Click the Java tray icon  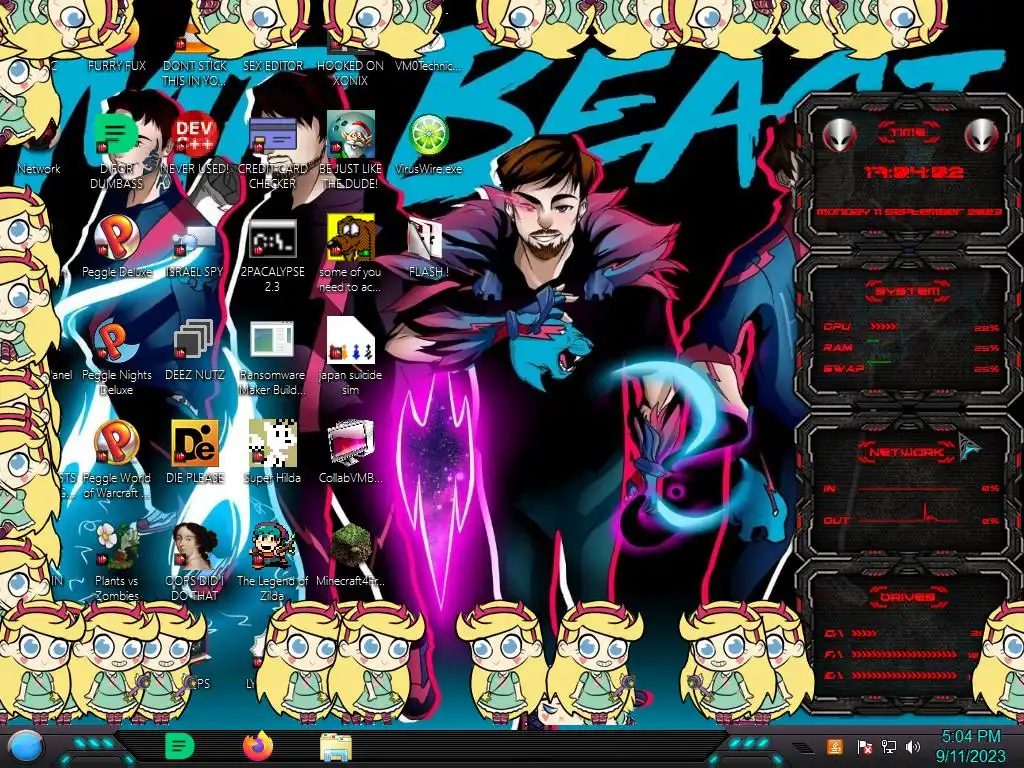coord(835,747)
